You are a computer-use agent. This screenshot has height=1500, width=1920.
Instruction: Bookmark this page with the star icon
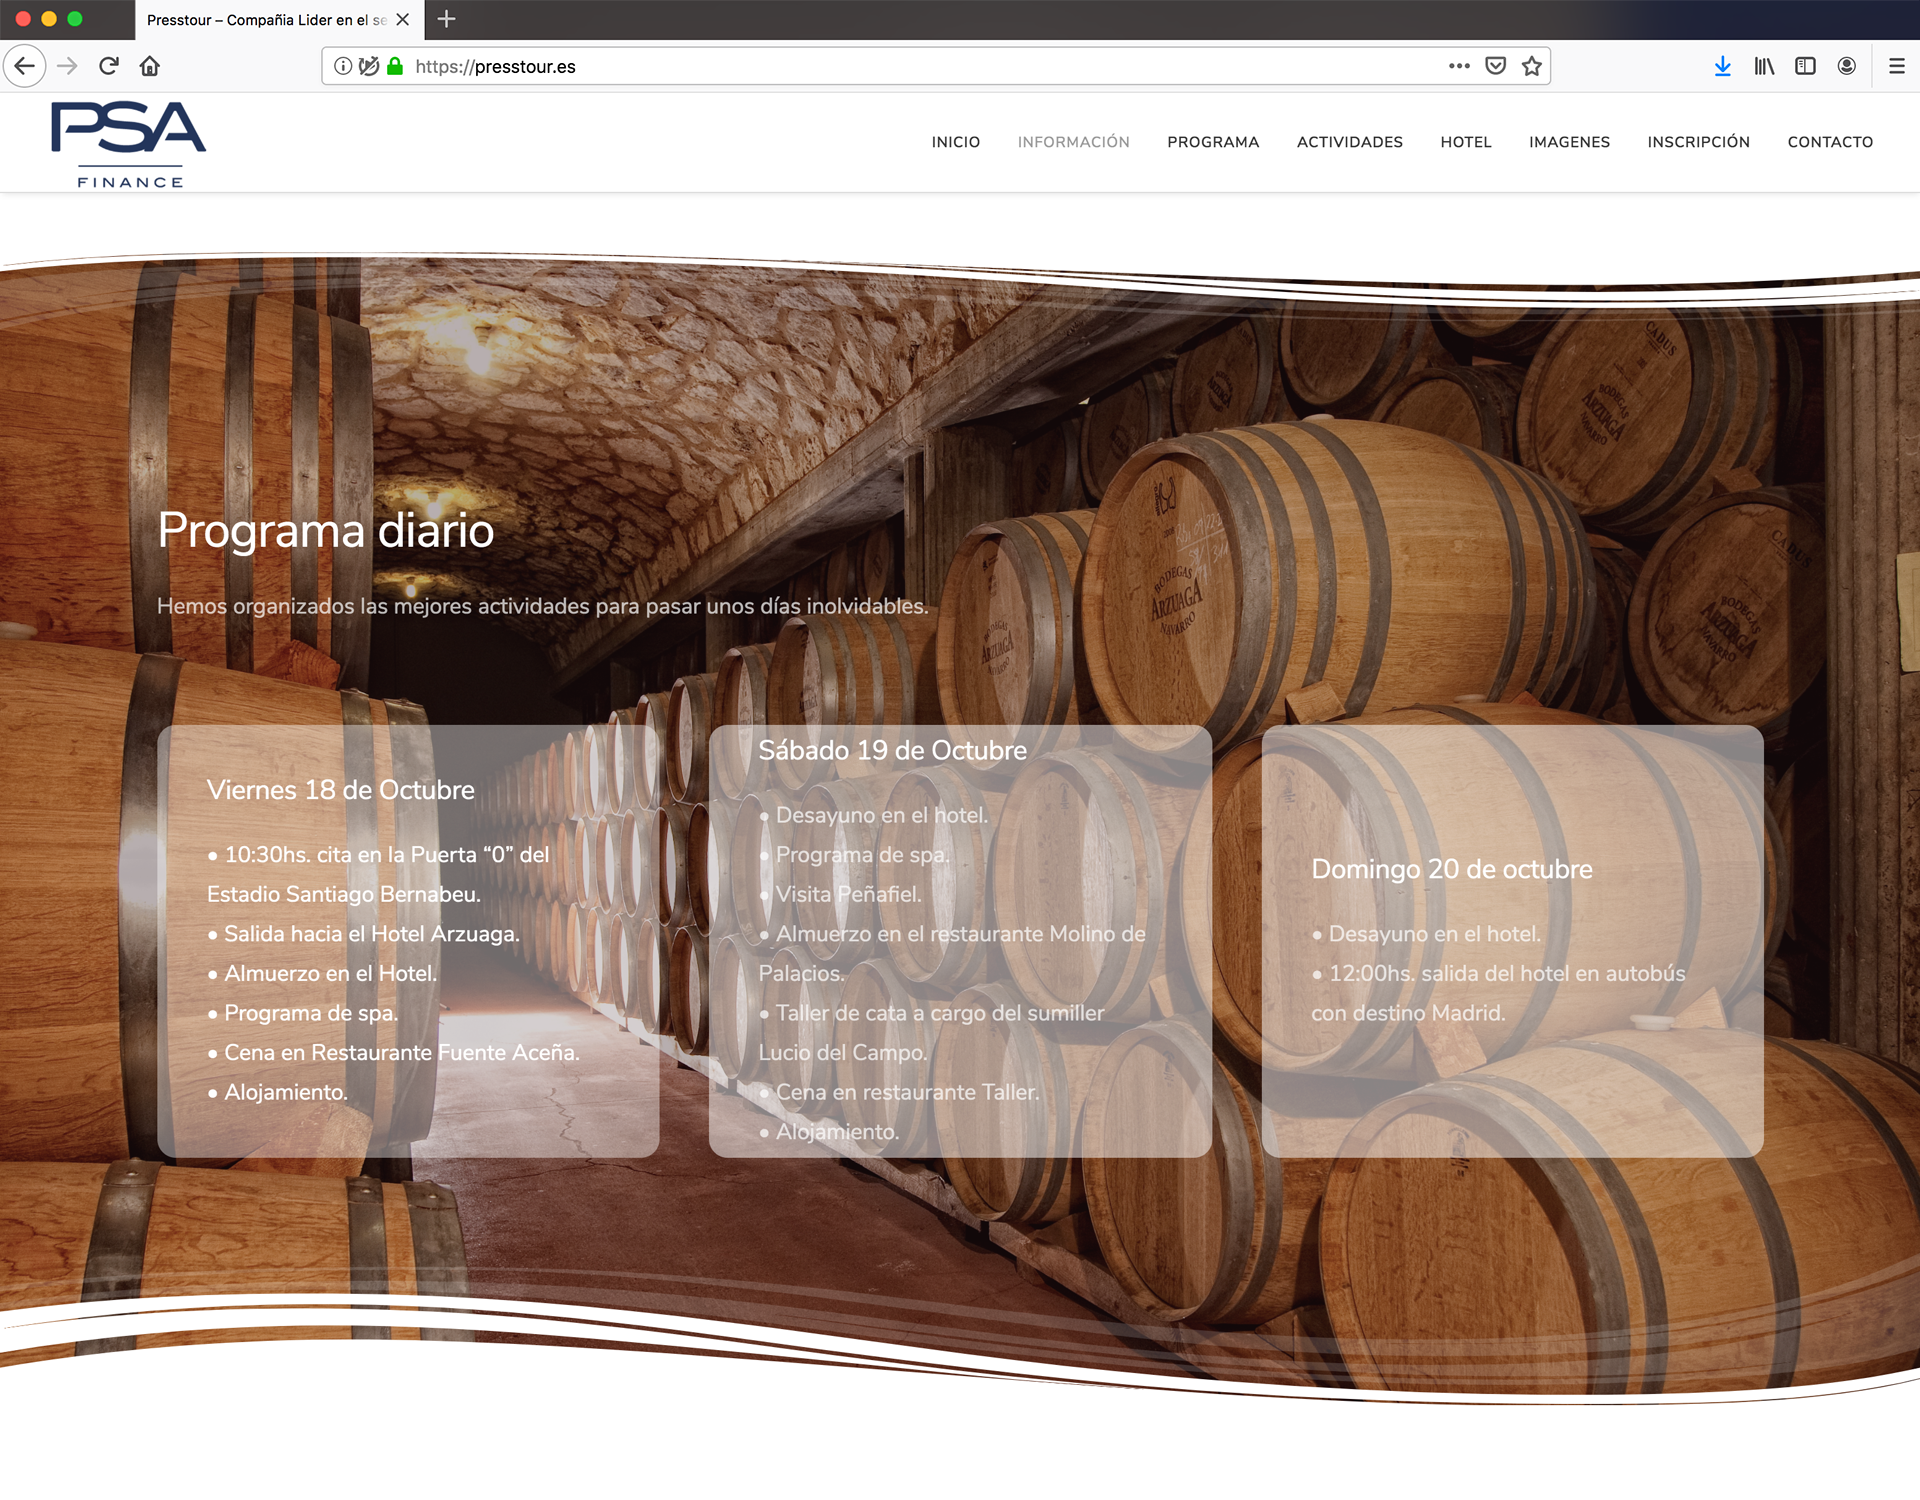click(x=1531, y=66)
